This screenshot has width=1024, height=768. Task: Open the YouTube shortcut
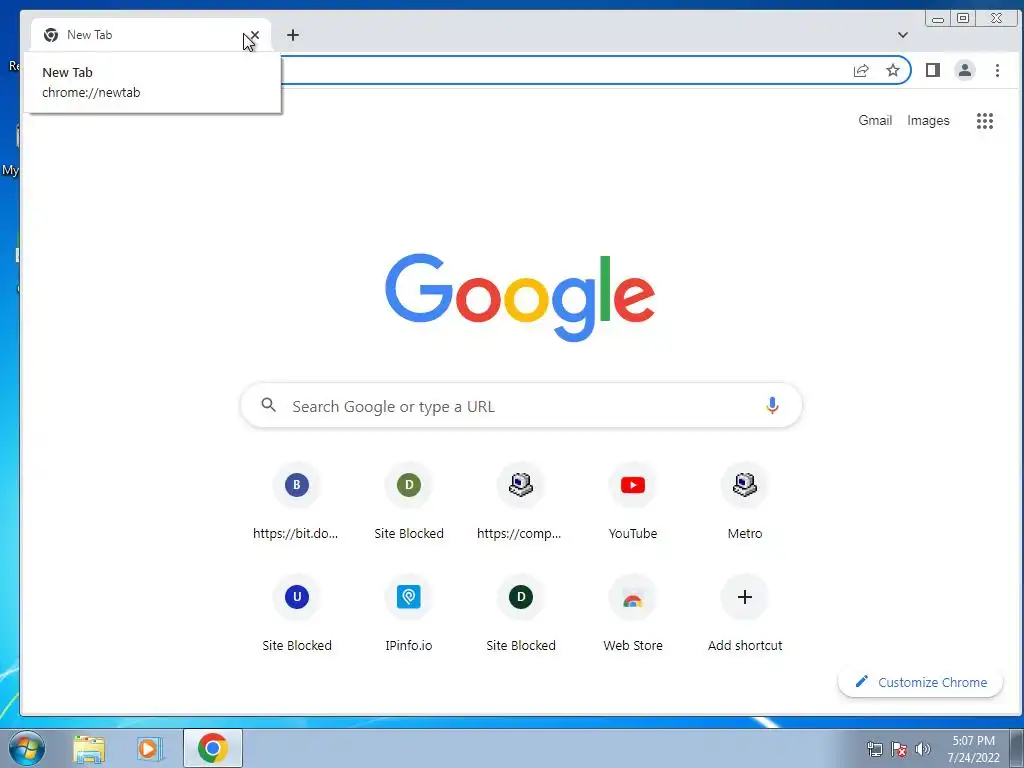633,503
